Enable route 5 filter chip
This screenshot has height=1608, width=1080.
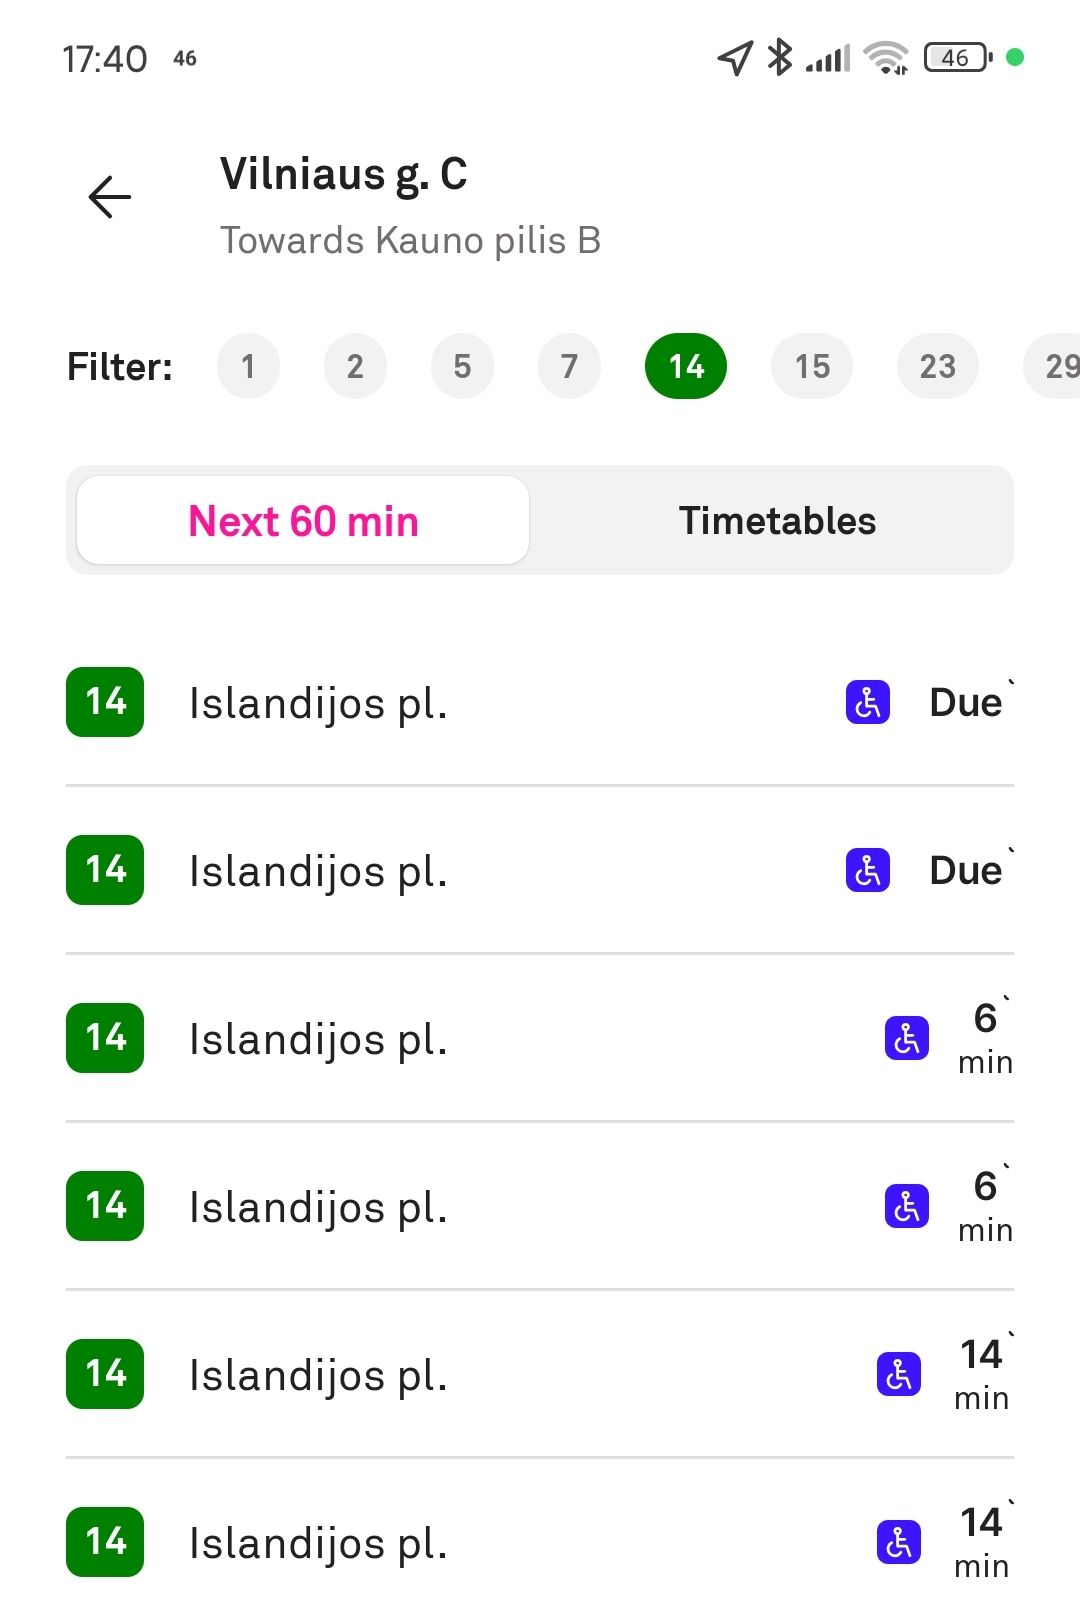[x=462, y=366]
